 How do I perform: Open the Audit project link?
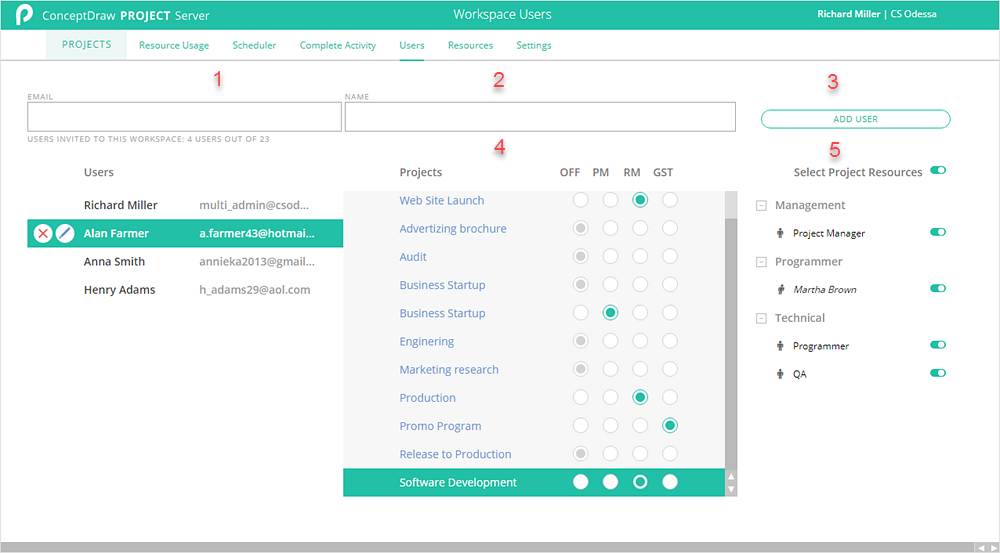pyautogui.click(x=413, y=256)
